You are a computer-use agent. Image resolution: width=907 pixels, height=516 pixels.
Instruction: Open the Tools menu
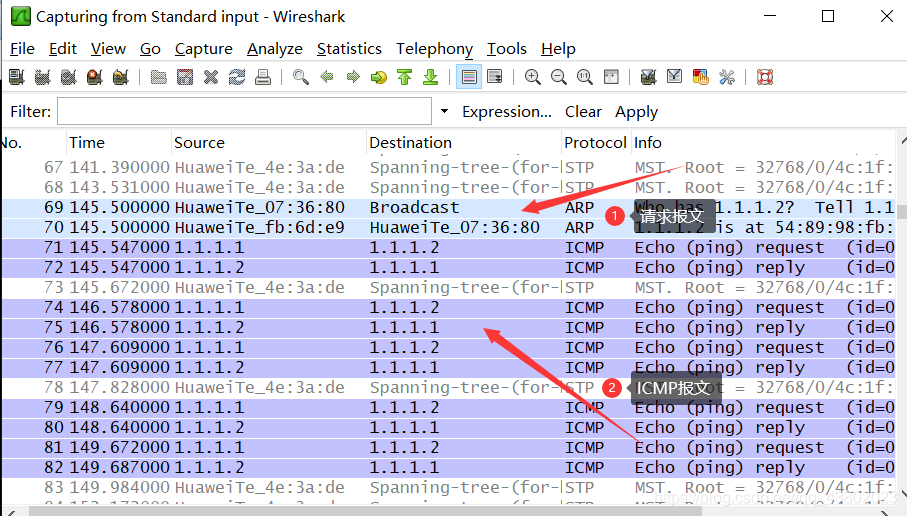point(507,49)
